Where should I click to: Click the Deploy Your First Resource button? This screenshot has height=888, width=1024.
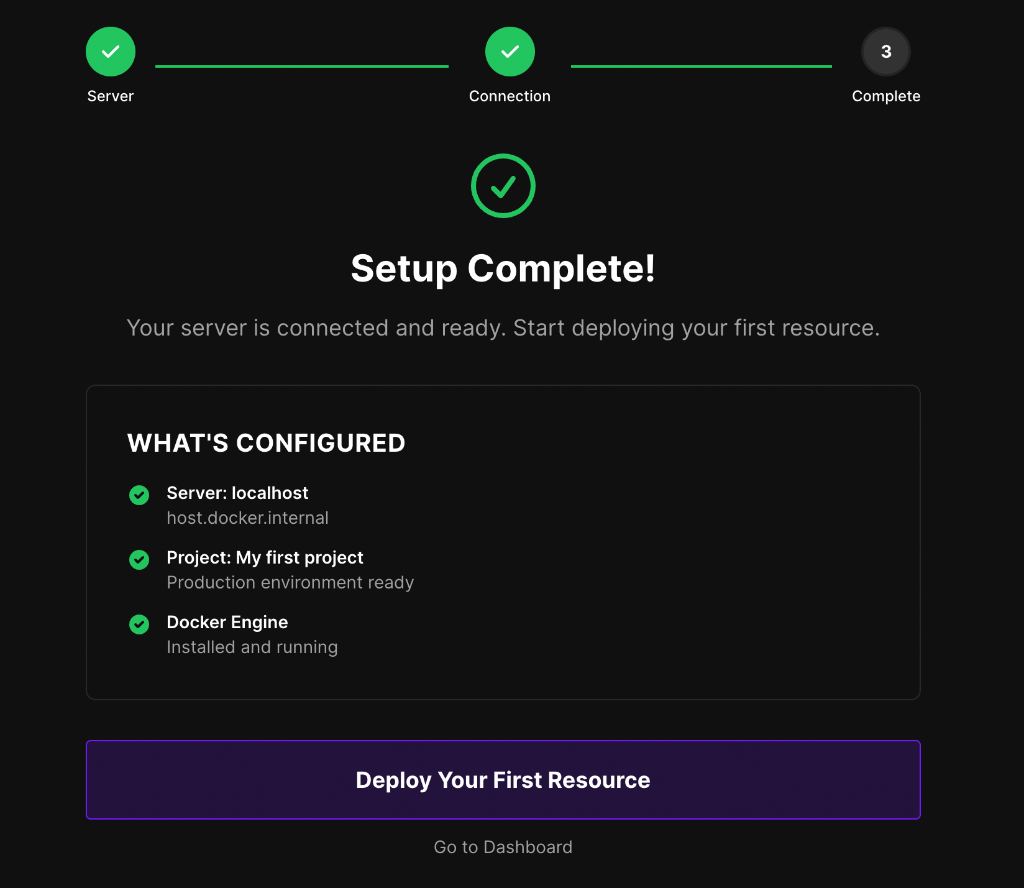tap(503, 780)
